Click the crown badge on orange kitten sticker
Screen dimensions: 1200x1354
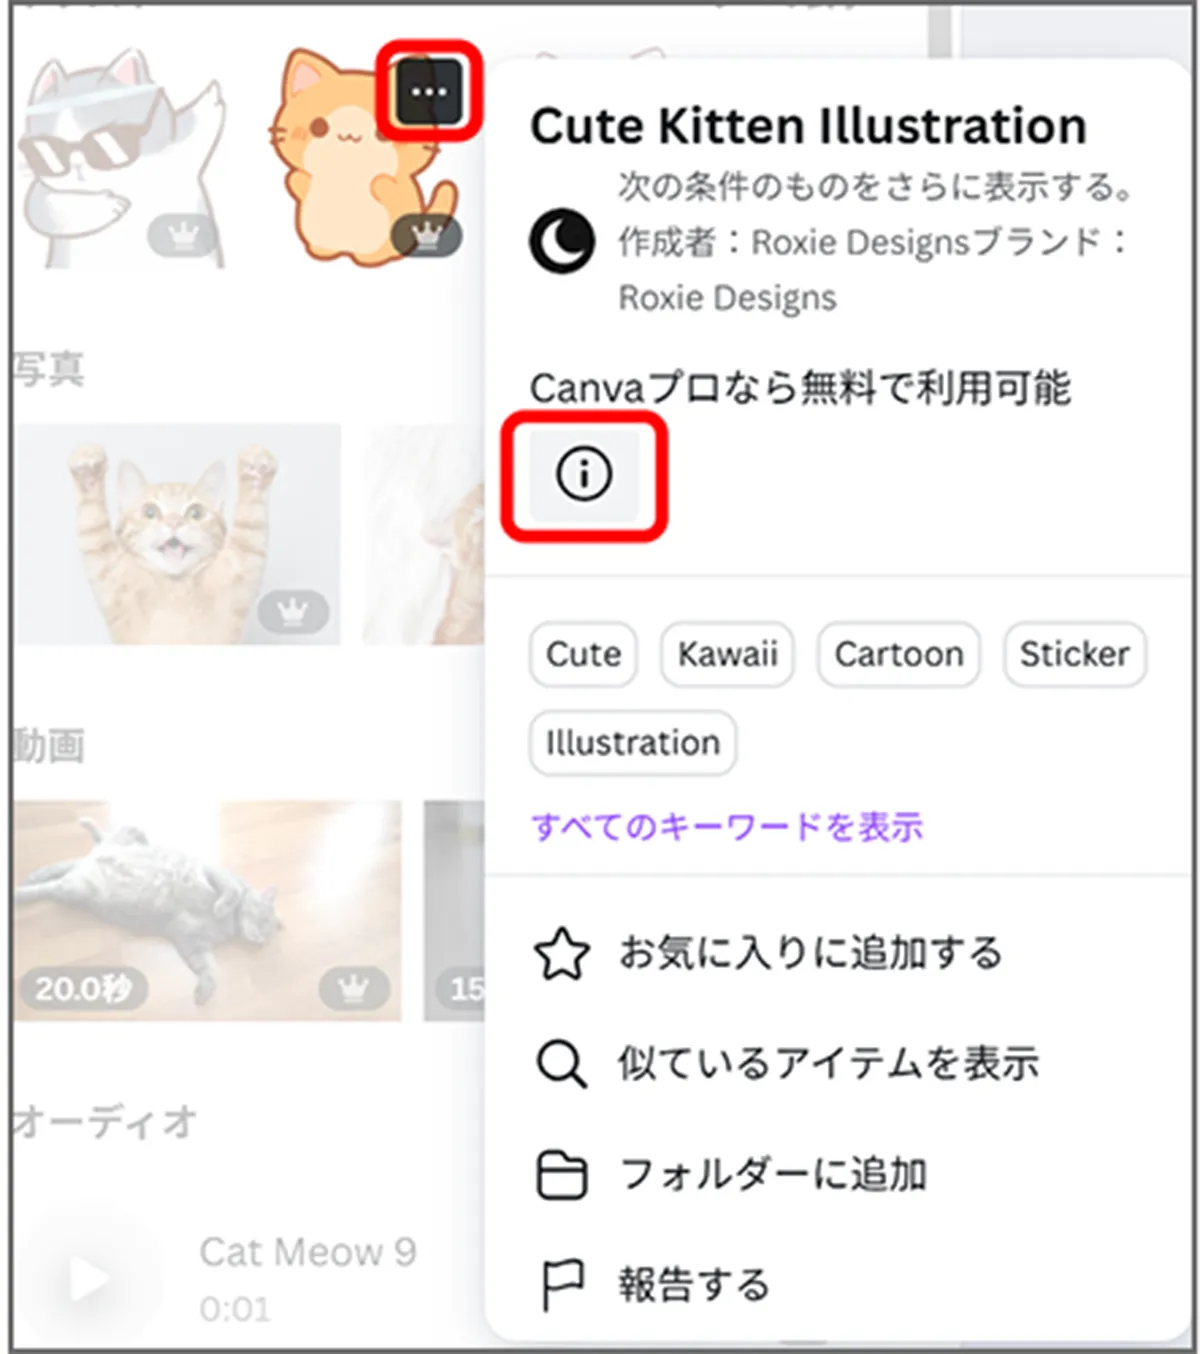pyautogui.click(x=426, y=236)
